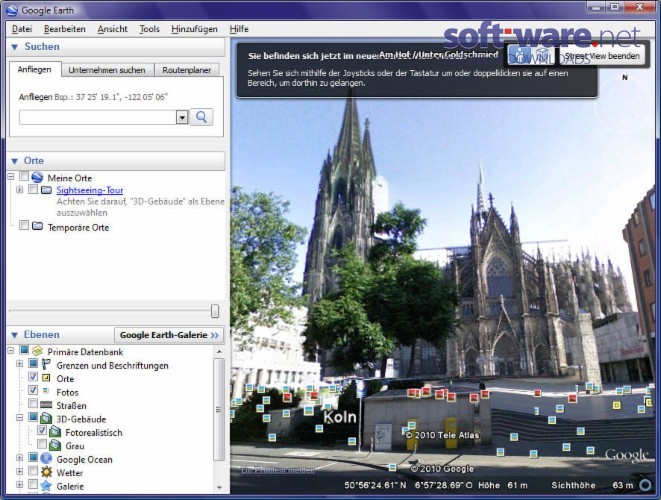Collapse the Meine Orte tree node
This screenshot has height=500, width=661.
[11, 176]
